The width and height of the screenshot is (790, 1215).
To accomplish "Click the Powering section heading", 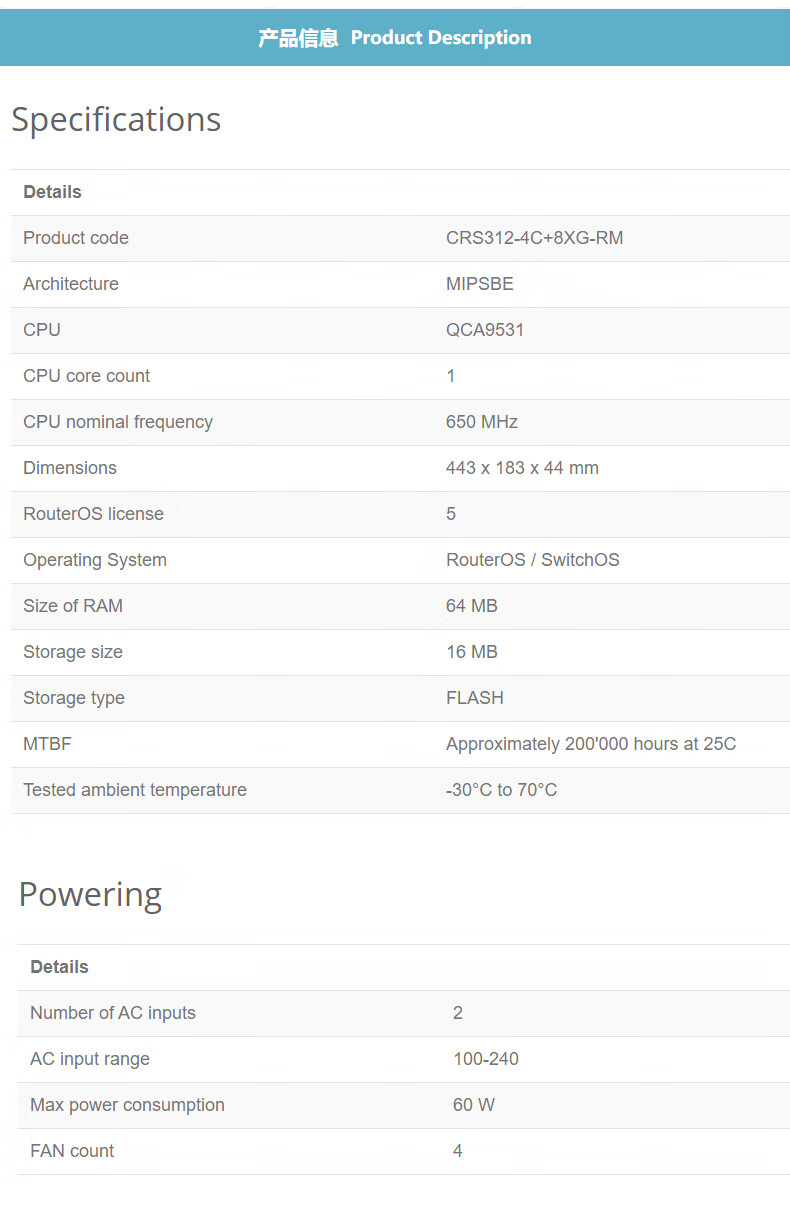I will pyautogui.click(x=90, y=894).
